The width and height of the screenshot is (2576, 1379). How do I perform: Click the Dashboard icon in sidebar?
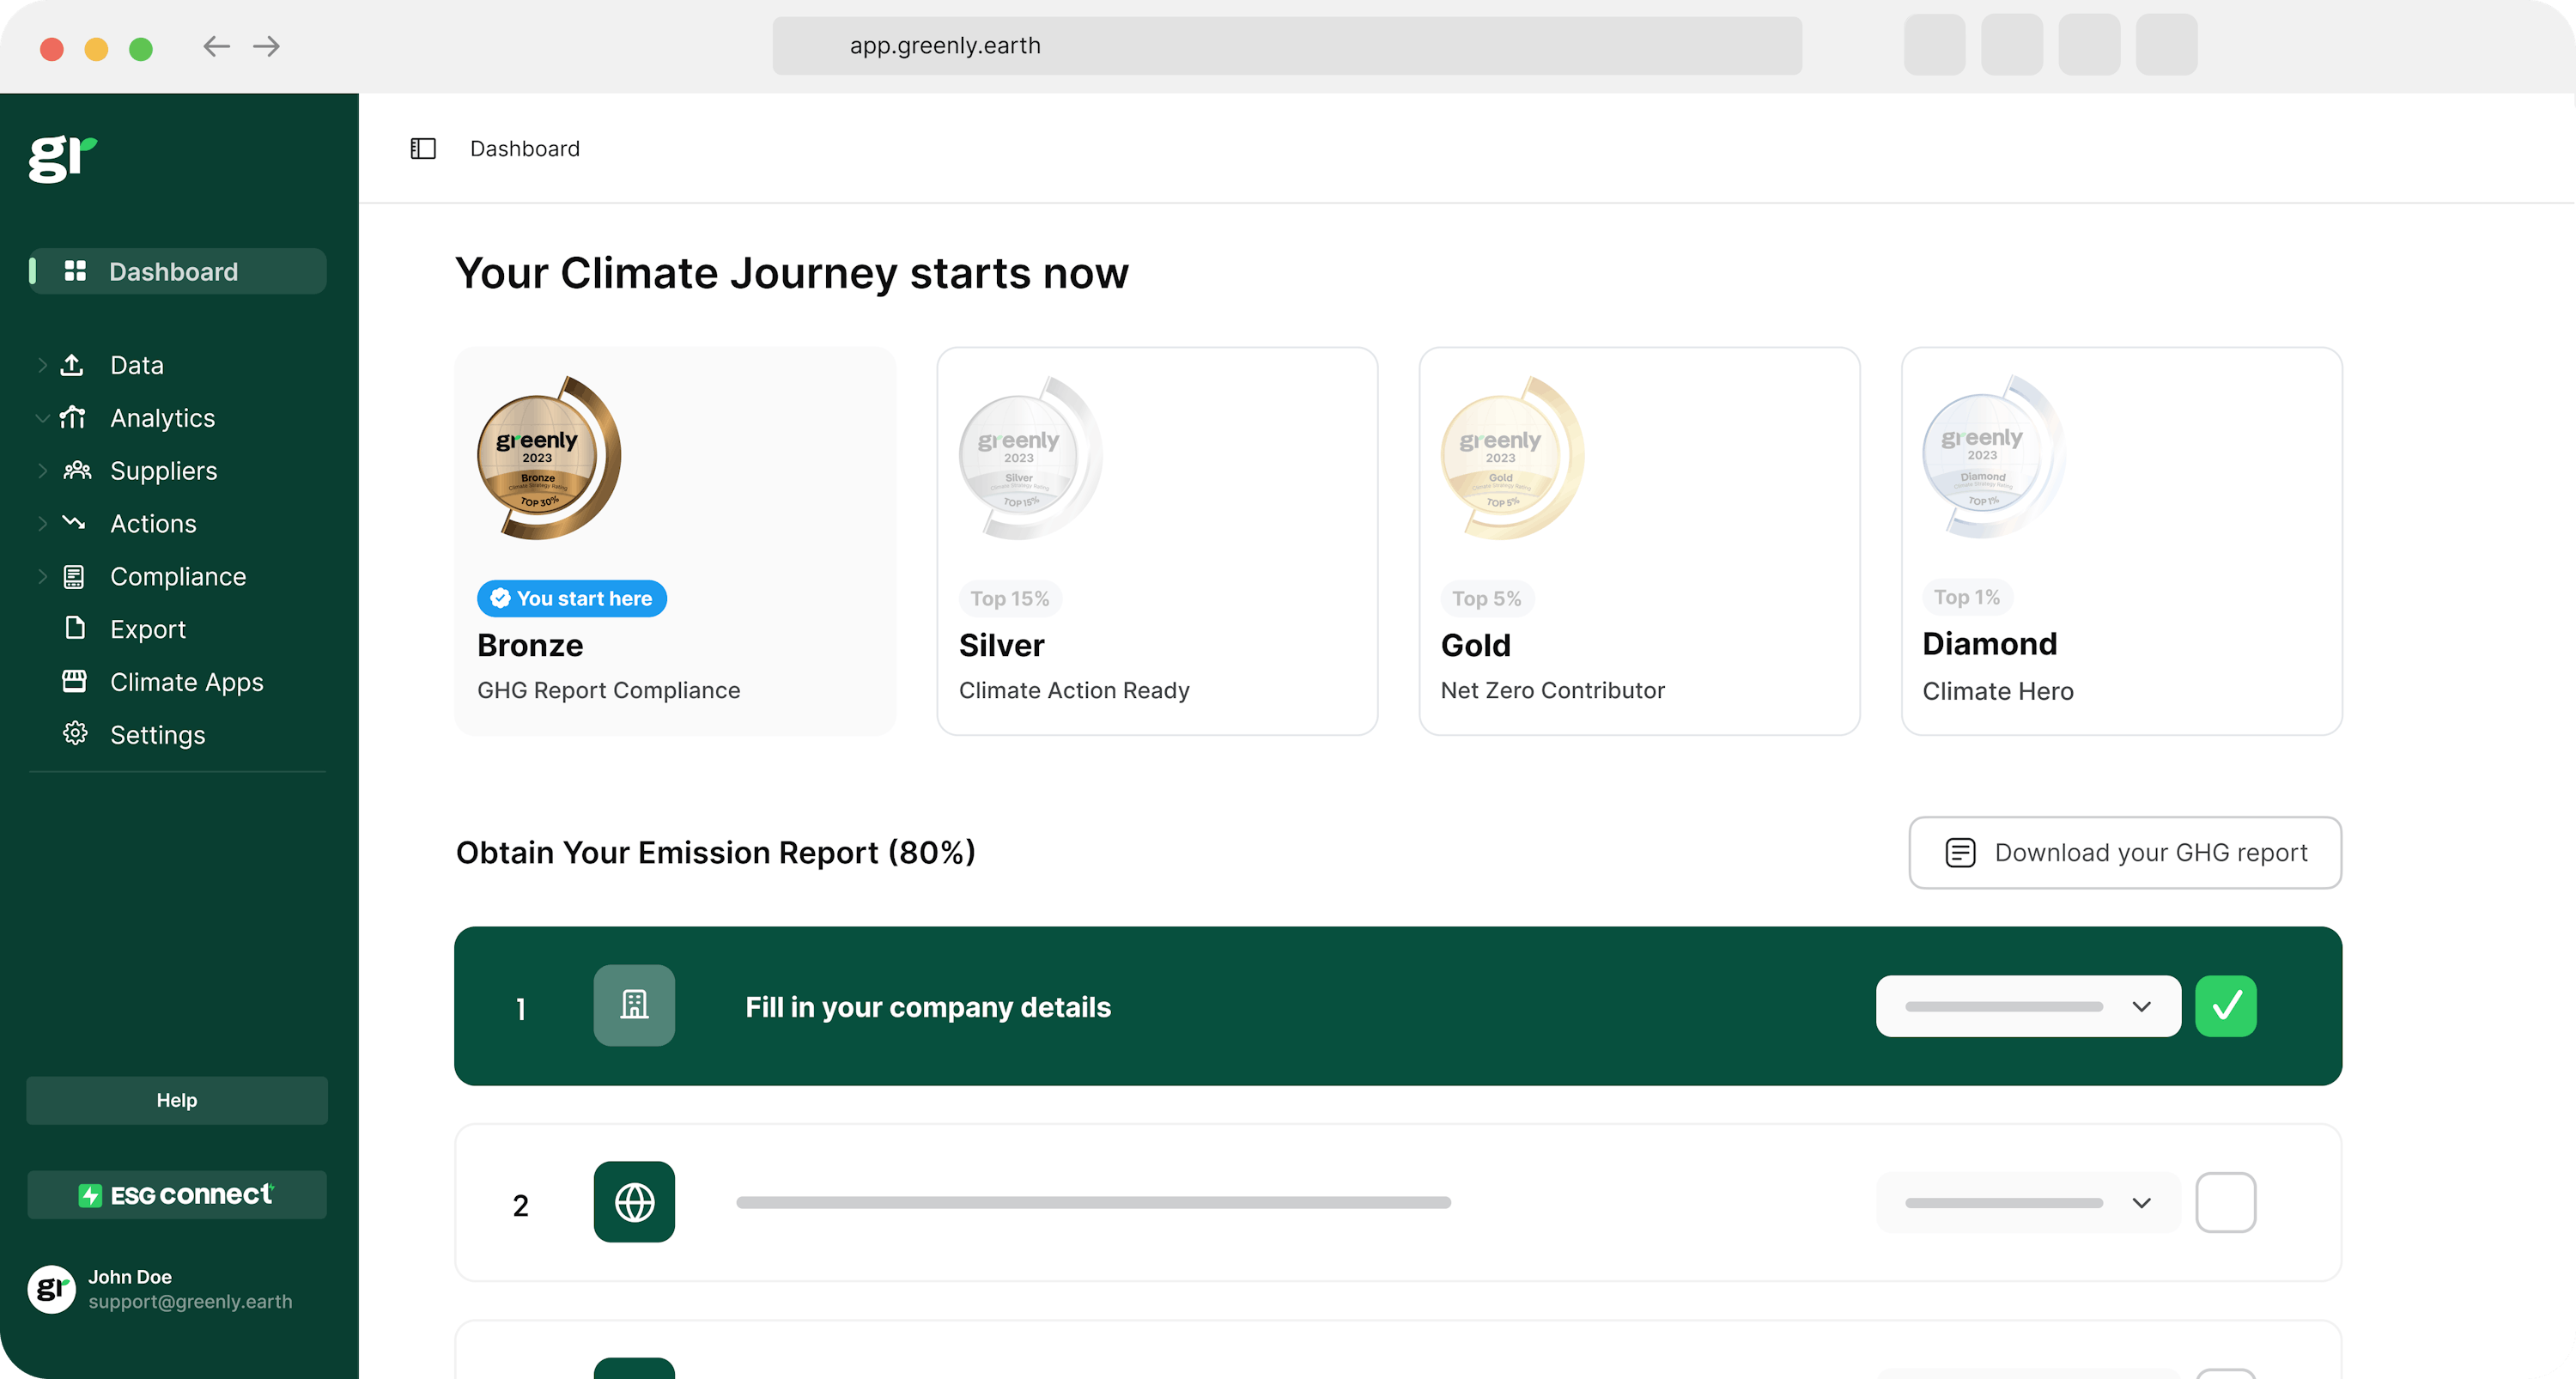[76, 270]
